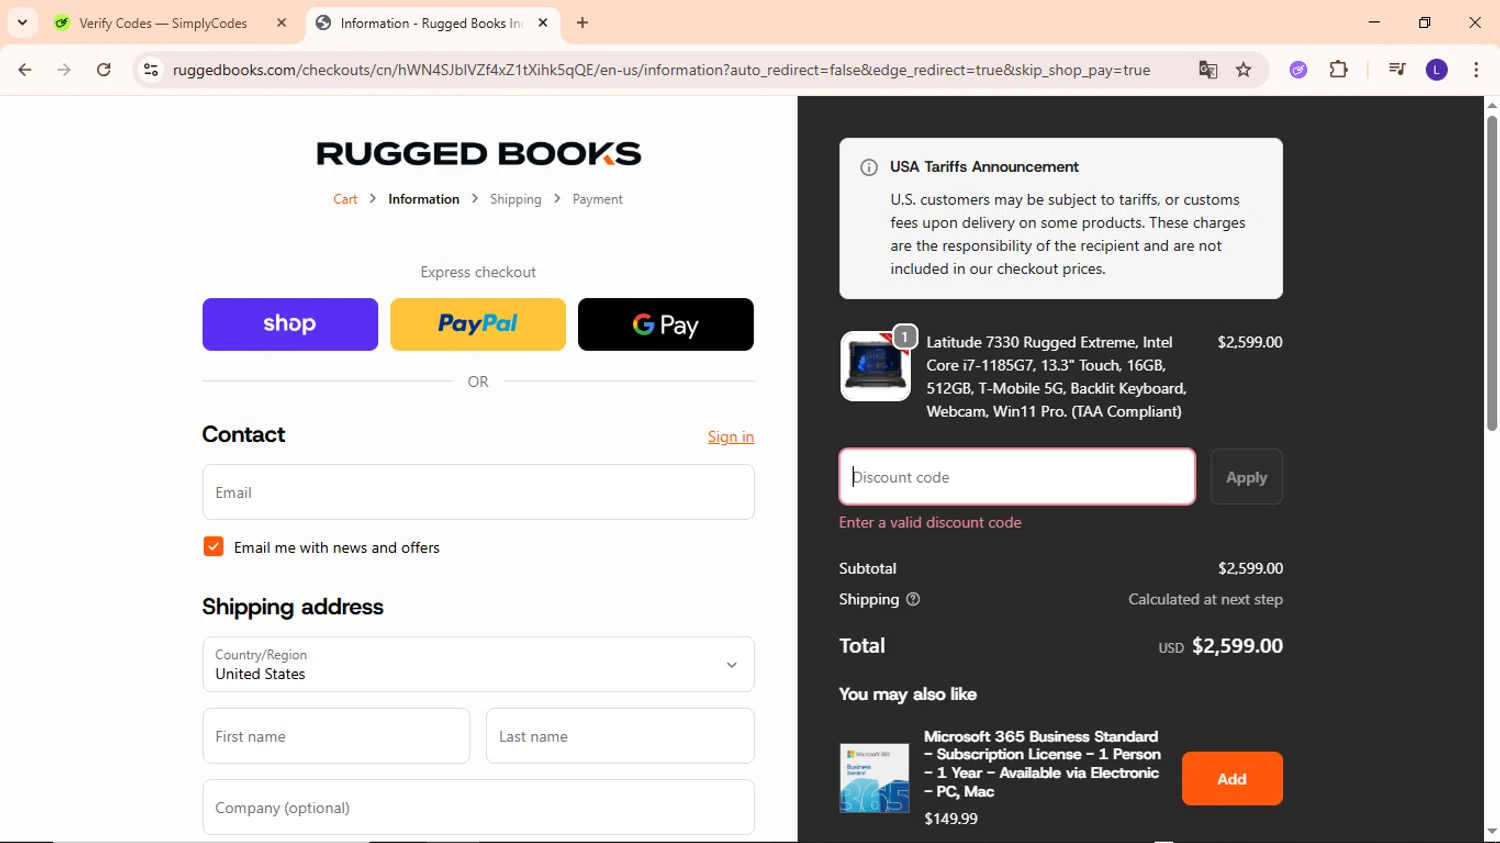Close the Information Rugged Books tab

click(543, 22)
